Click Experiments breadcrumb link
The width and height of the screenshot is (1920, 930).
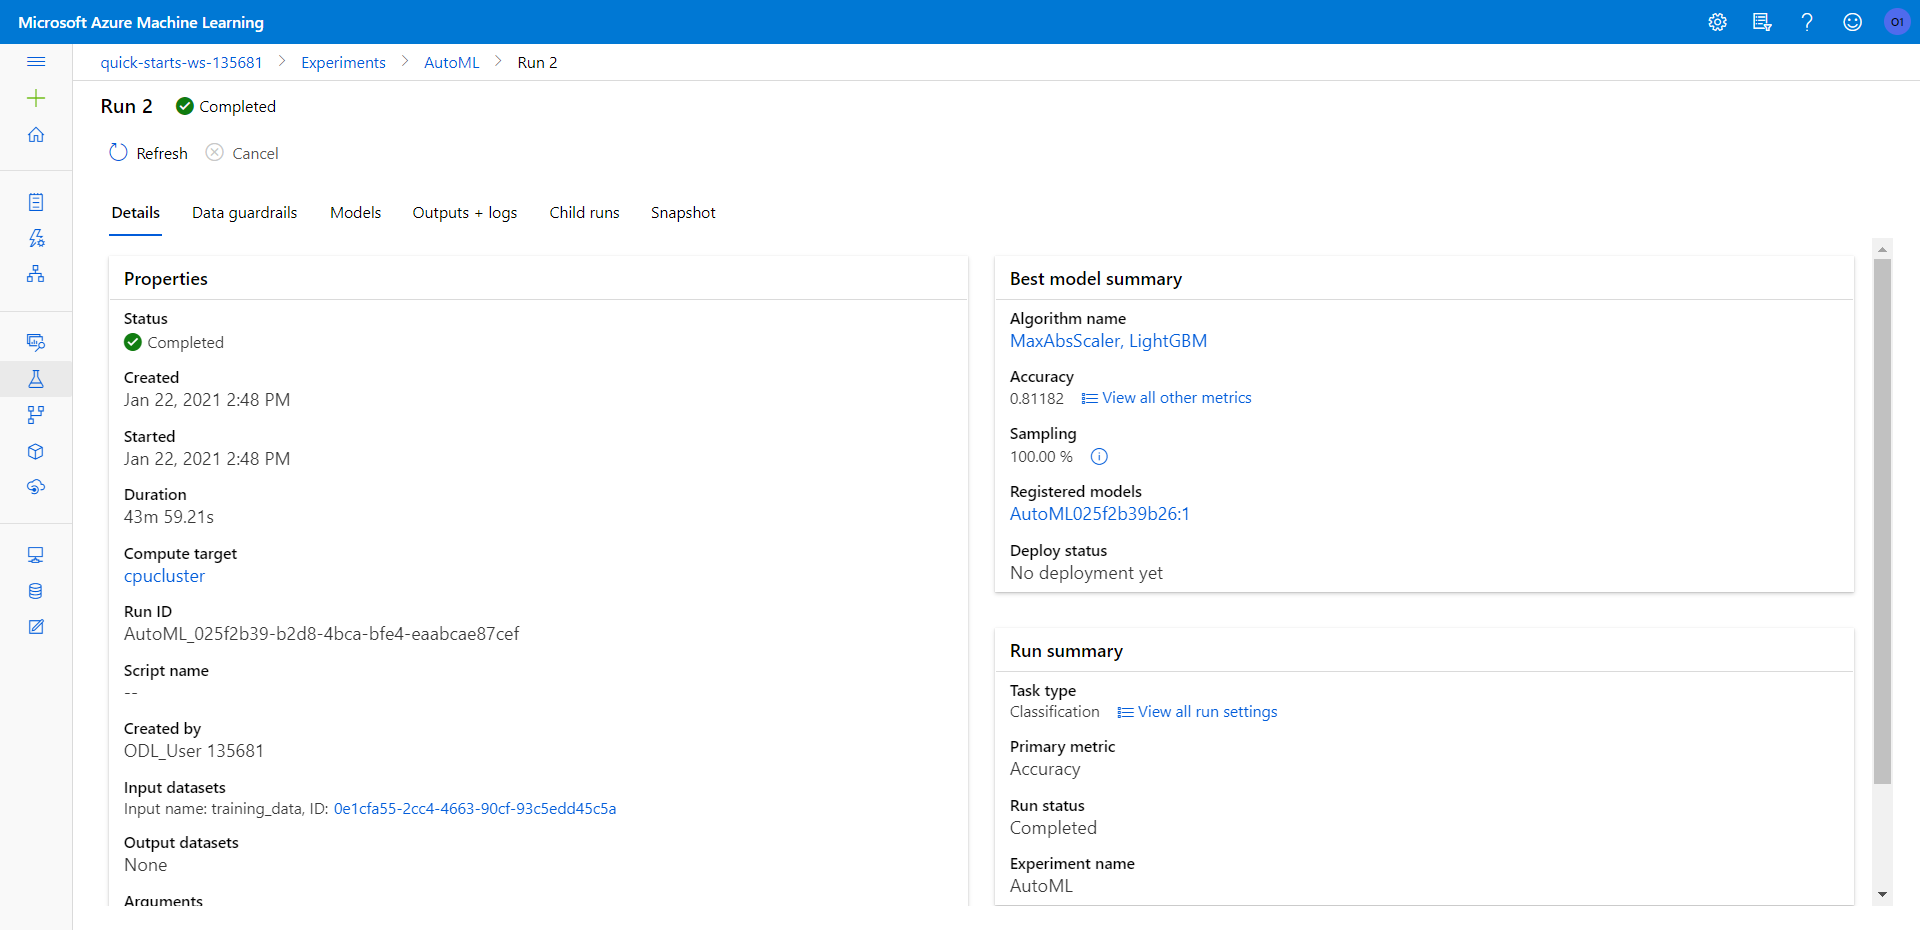click(x=343, y=62)
